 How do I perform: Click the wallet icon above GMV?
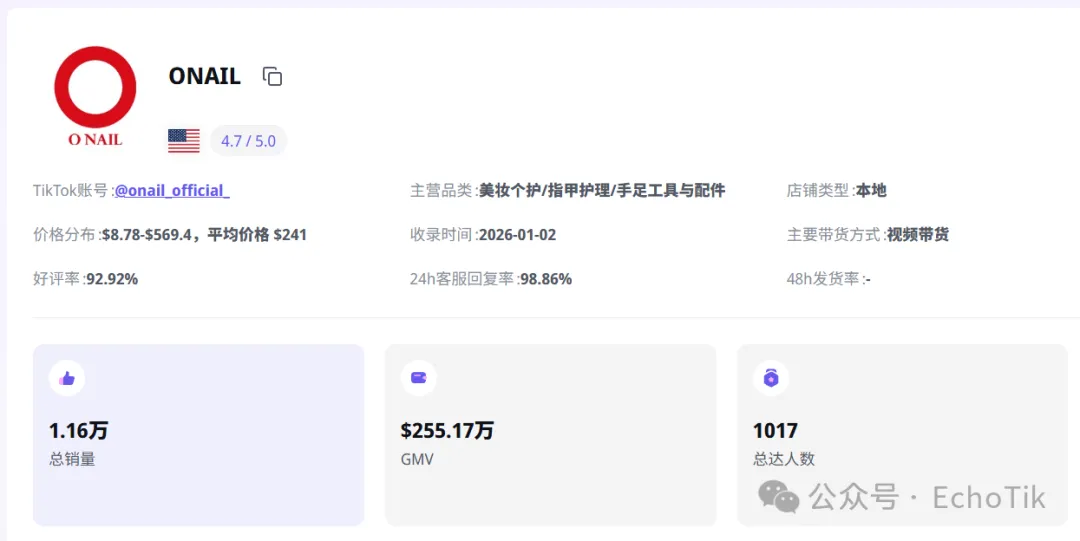(419, 378)
